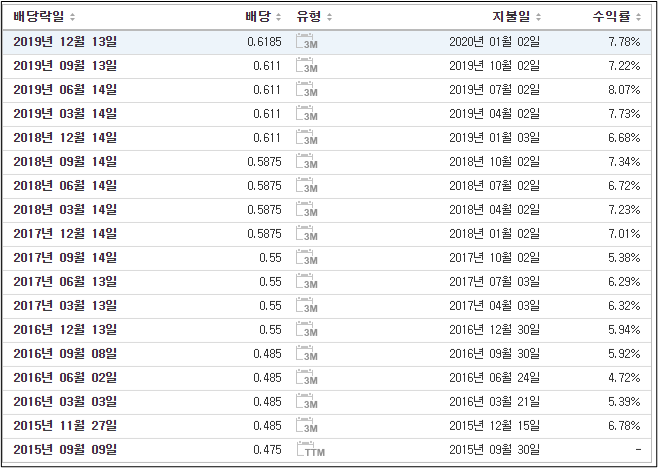Sort by 수익률 column header
This screenshot has width=658, height=468.
click(616, 17)
